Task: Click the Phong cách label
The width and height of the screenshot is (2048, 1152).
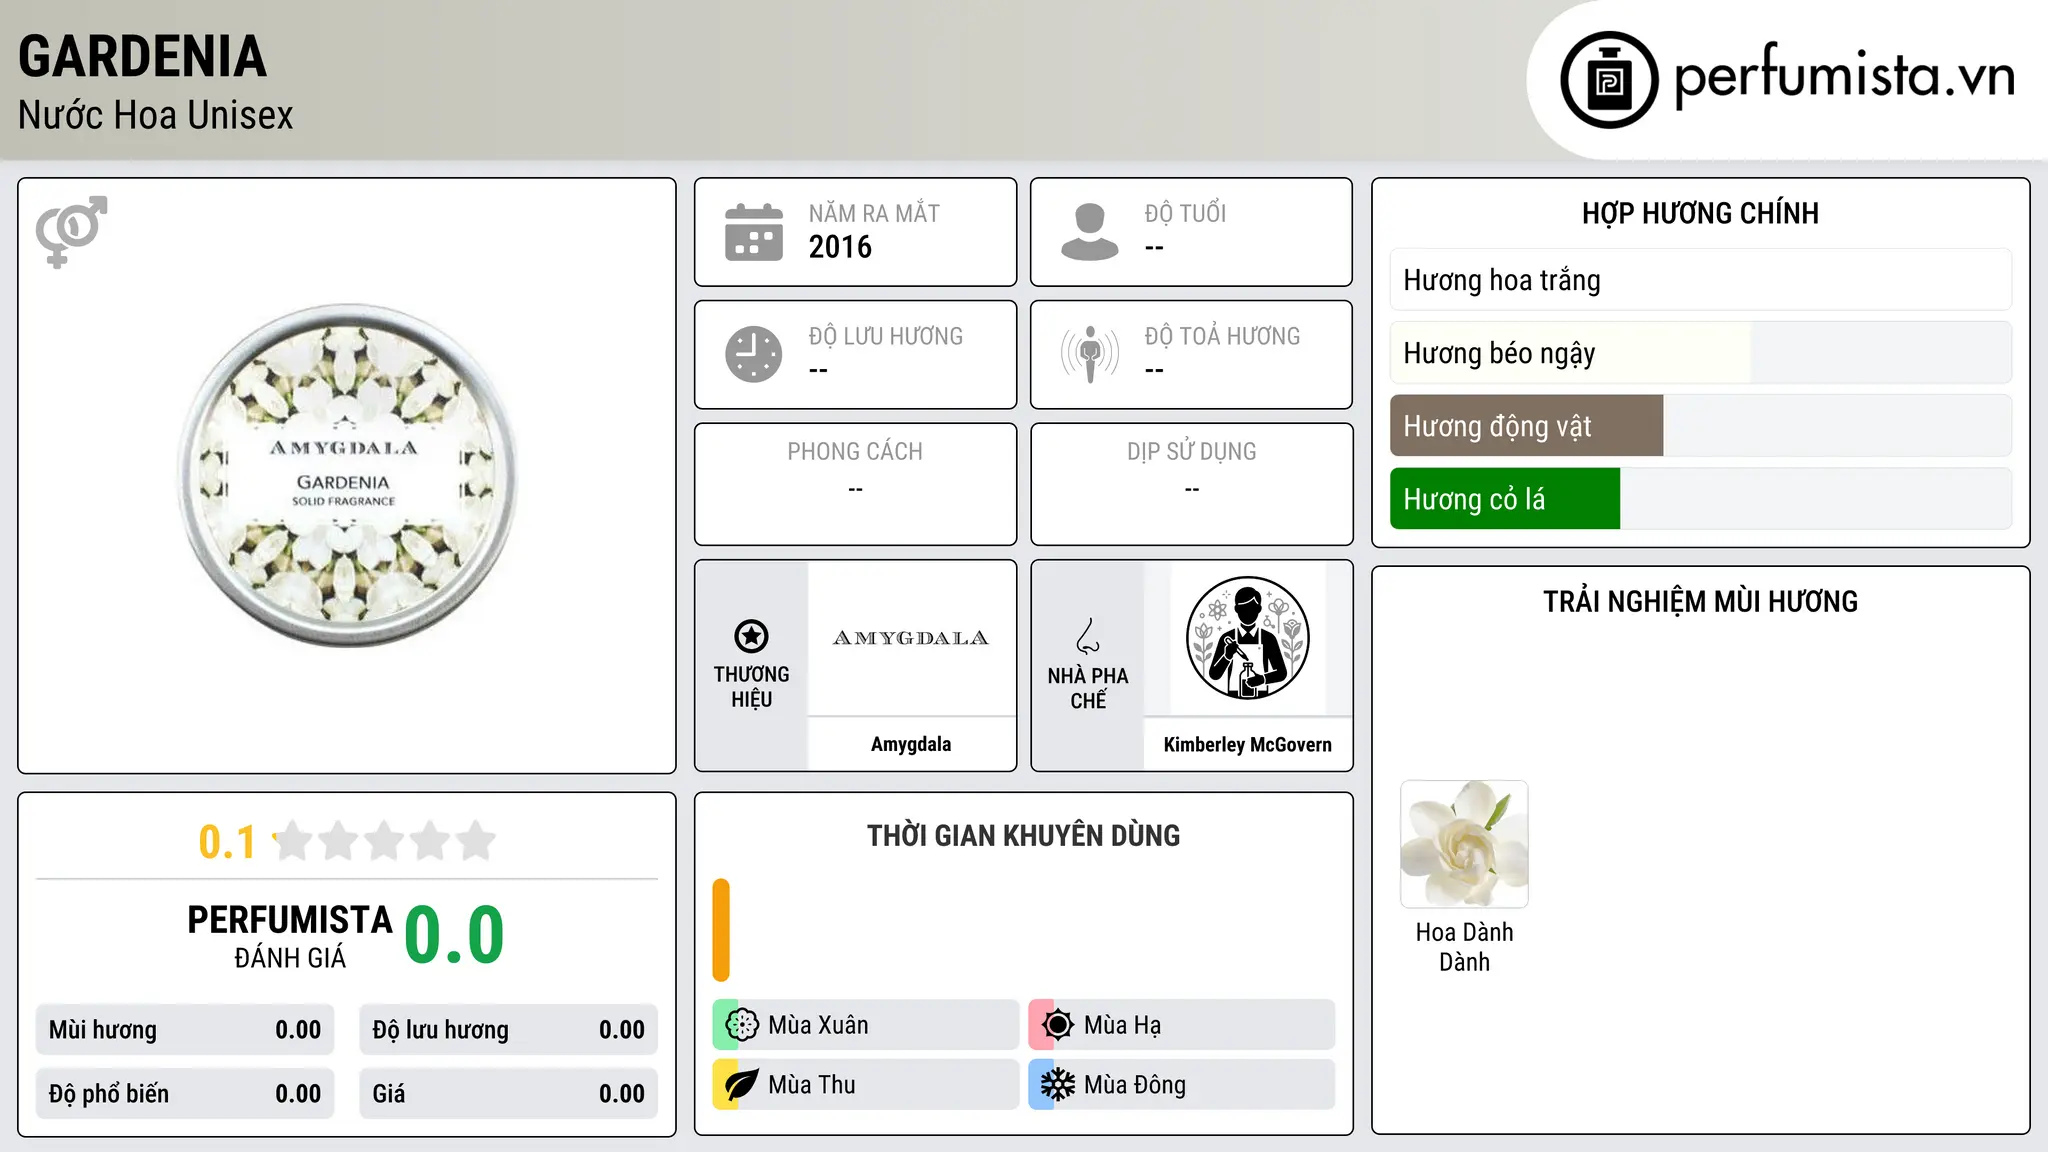Action: [855, 452]
